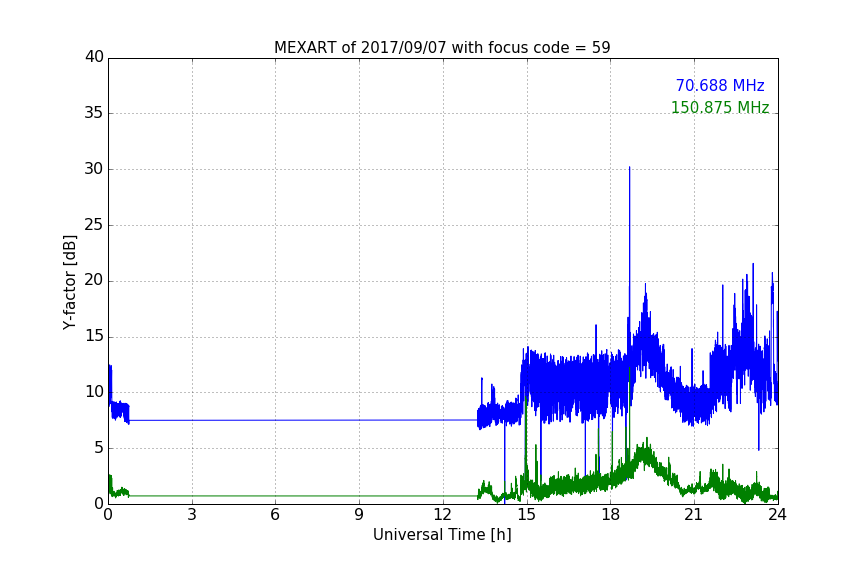This screenshot has width=864, height=576.
Task: Click the y-axis tick label 30
Action: click(94, 169)
